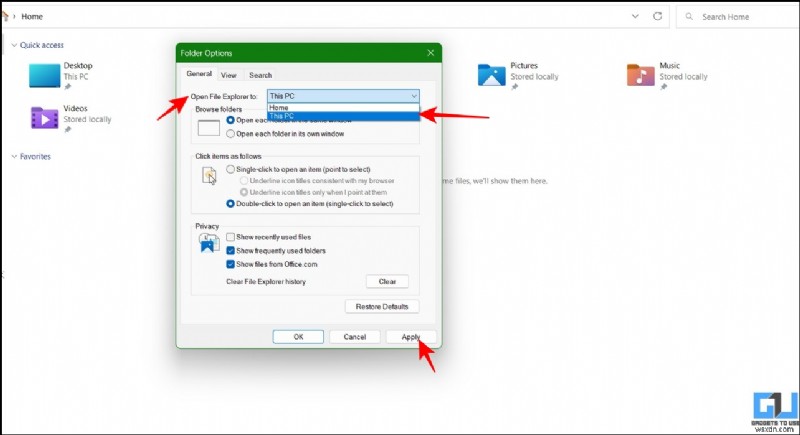Select Single-click to open an item
The width and height of the screenshot is (800, 435).
pyautogui.click(x=231, y=169)
